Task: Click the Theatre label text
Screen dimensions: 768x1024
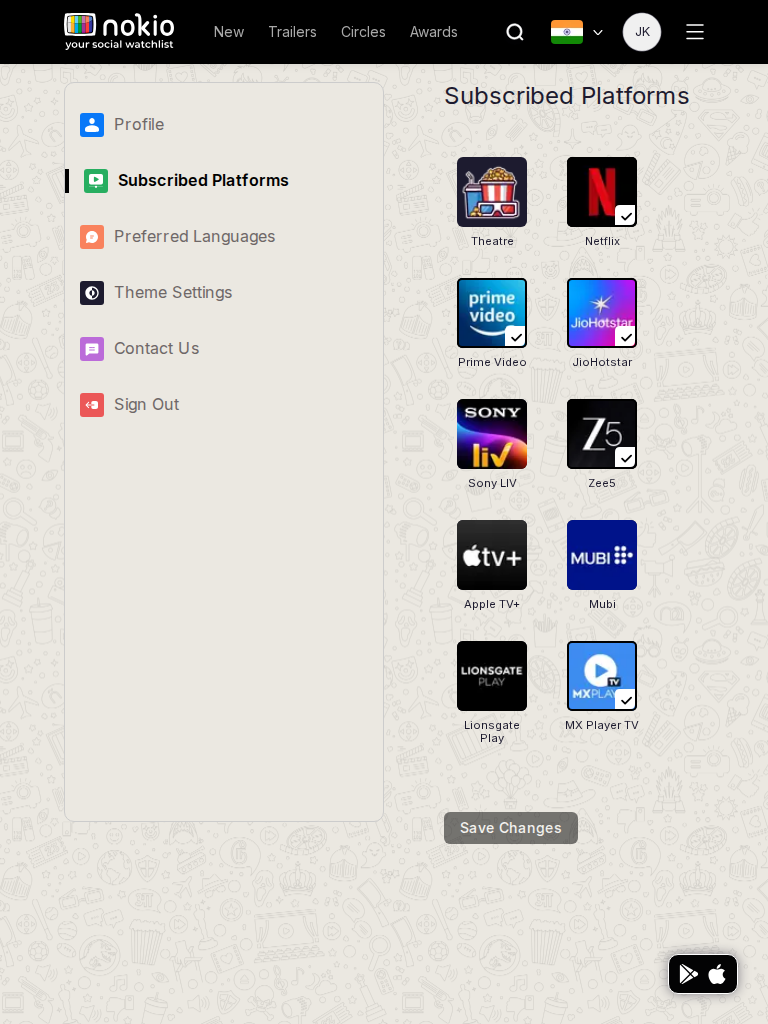Action: pos(492,241)
